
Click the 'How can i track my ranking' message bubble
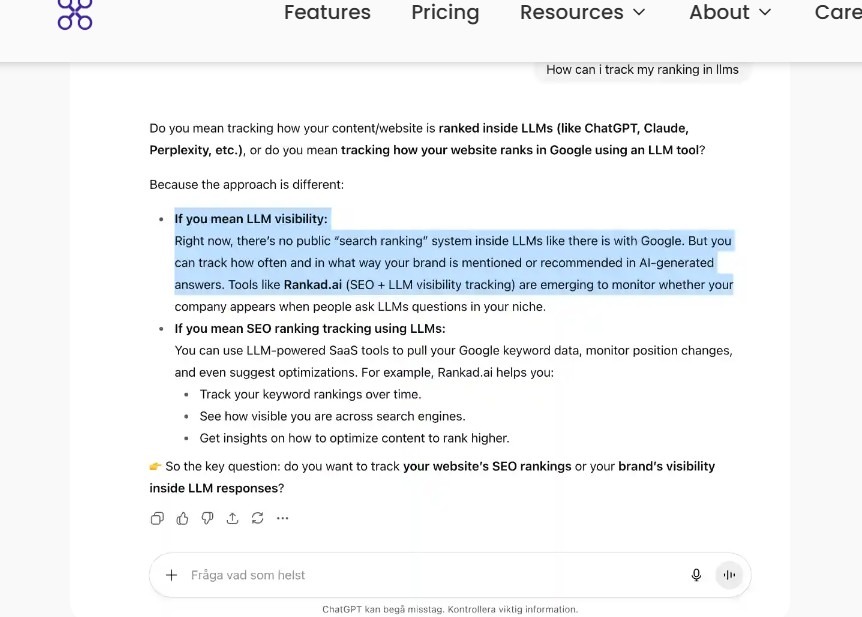pyautogui.click(x=642, y=70)
